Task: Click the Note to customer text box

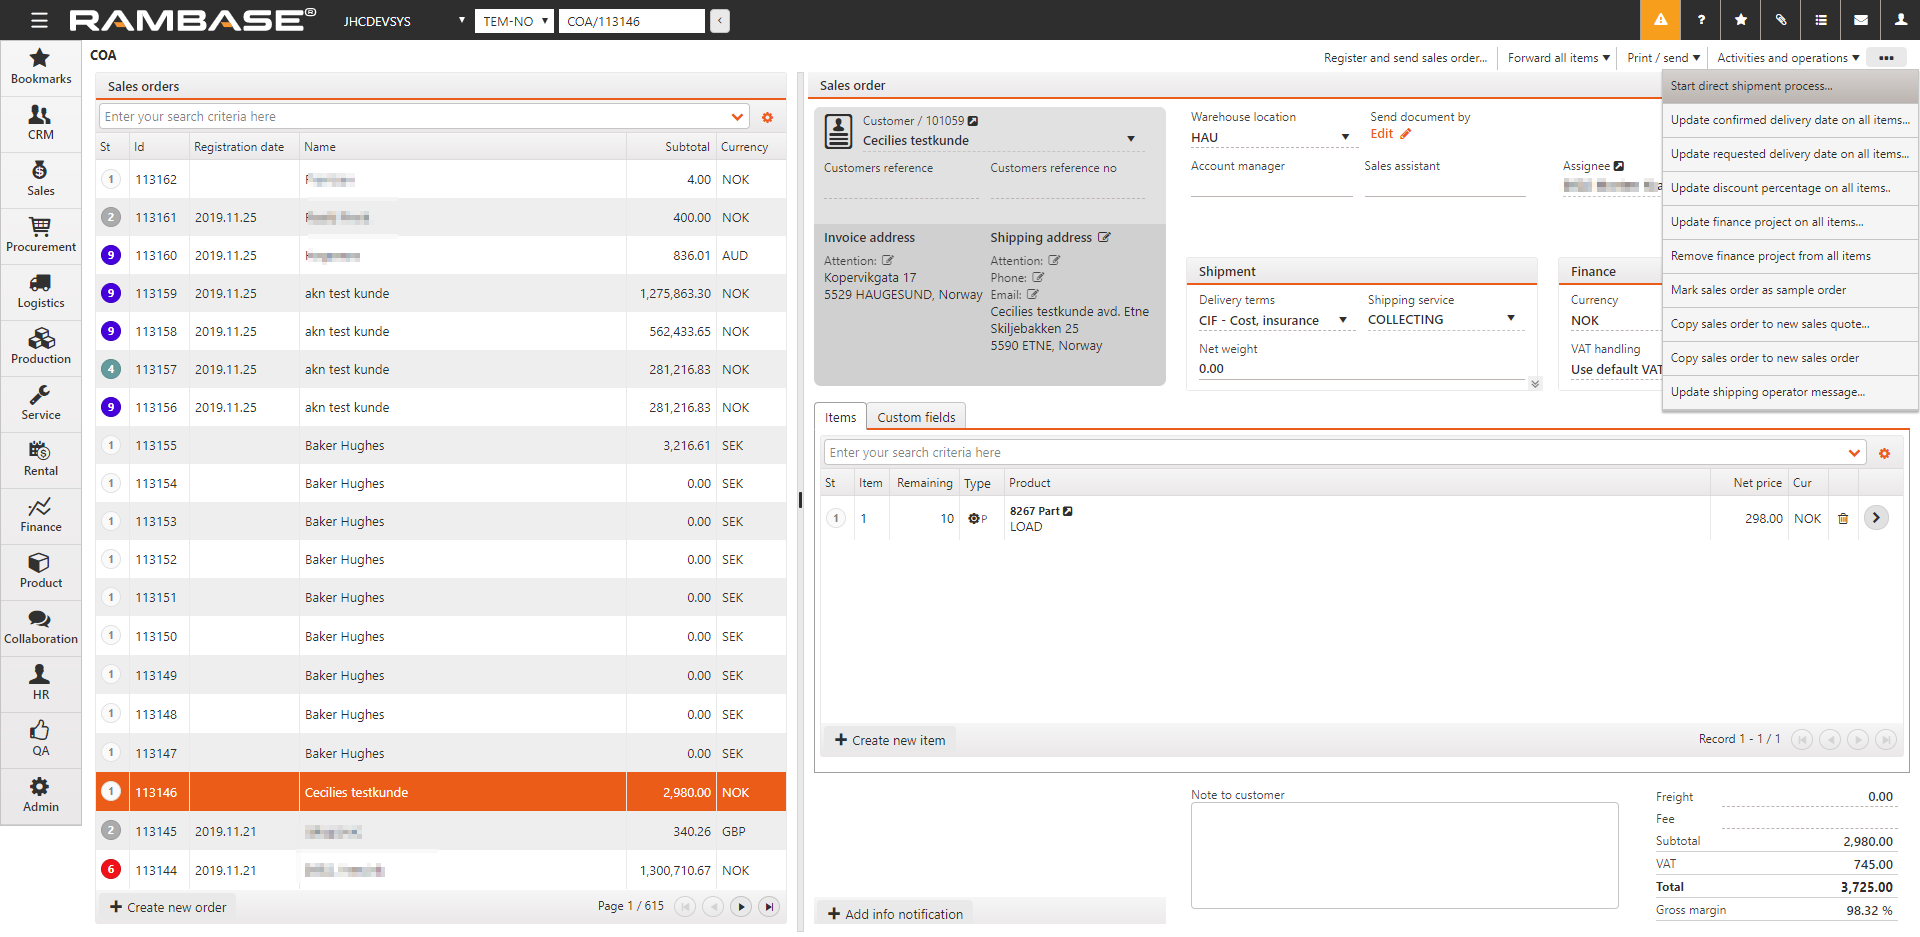Action: pos(1403,855)
